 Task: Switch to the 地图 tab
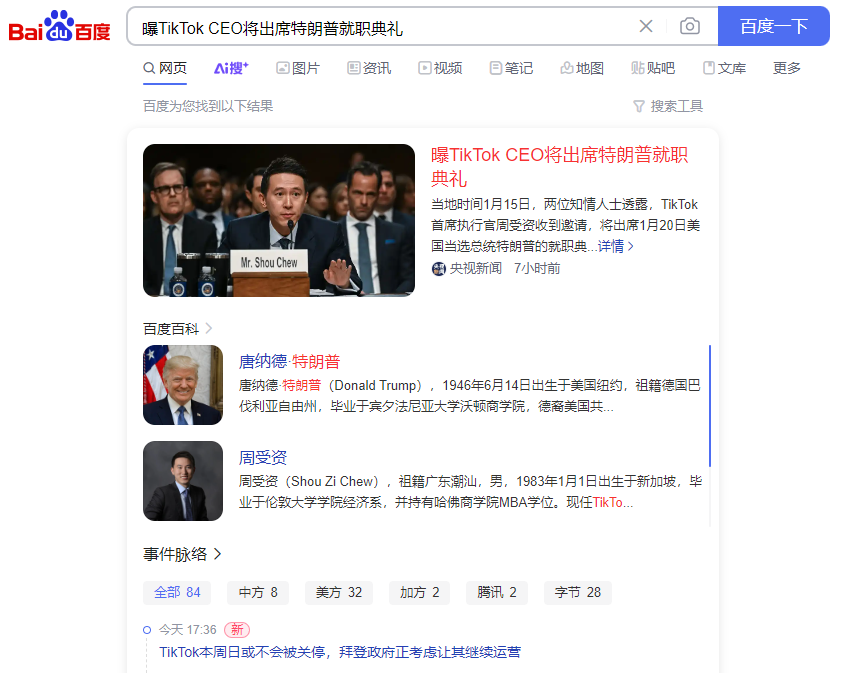[582, 68]
